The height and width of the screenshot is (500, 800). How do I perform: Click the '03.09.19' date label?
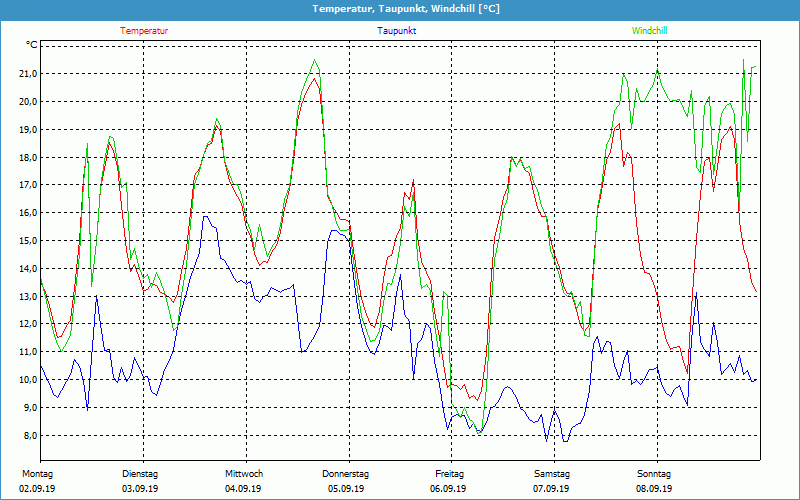tap(140, 489)
